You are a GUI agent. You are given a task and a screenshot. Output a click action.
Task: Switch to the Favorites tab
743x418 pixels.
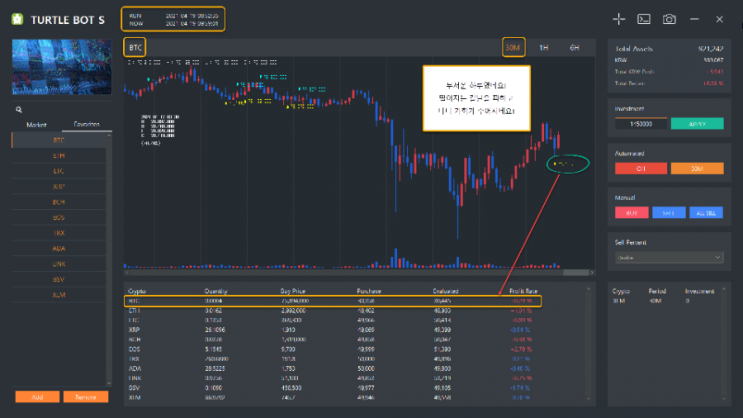[87, 124]
